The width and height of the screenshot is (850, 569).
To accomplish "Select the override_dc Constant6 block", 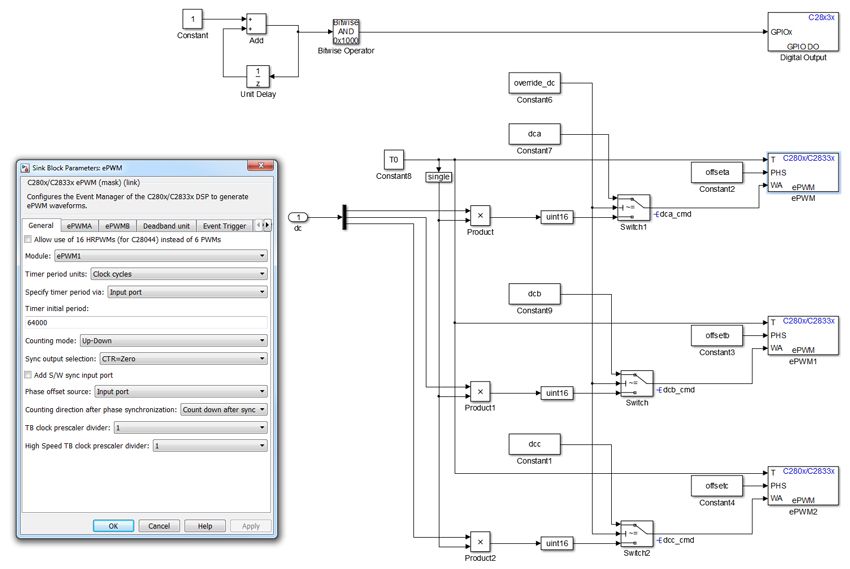I will tap(534, 83).
